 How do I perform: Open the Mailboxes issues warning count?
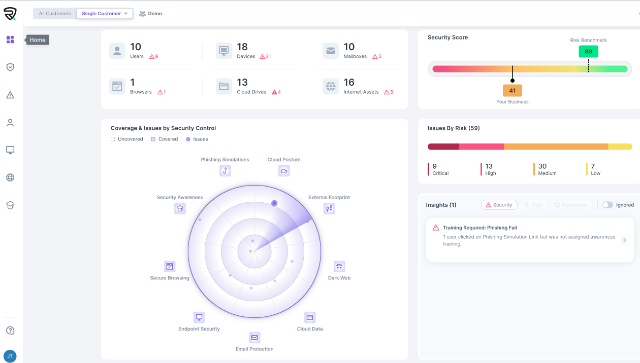tap(377, 57)
